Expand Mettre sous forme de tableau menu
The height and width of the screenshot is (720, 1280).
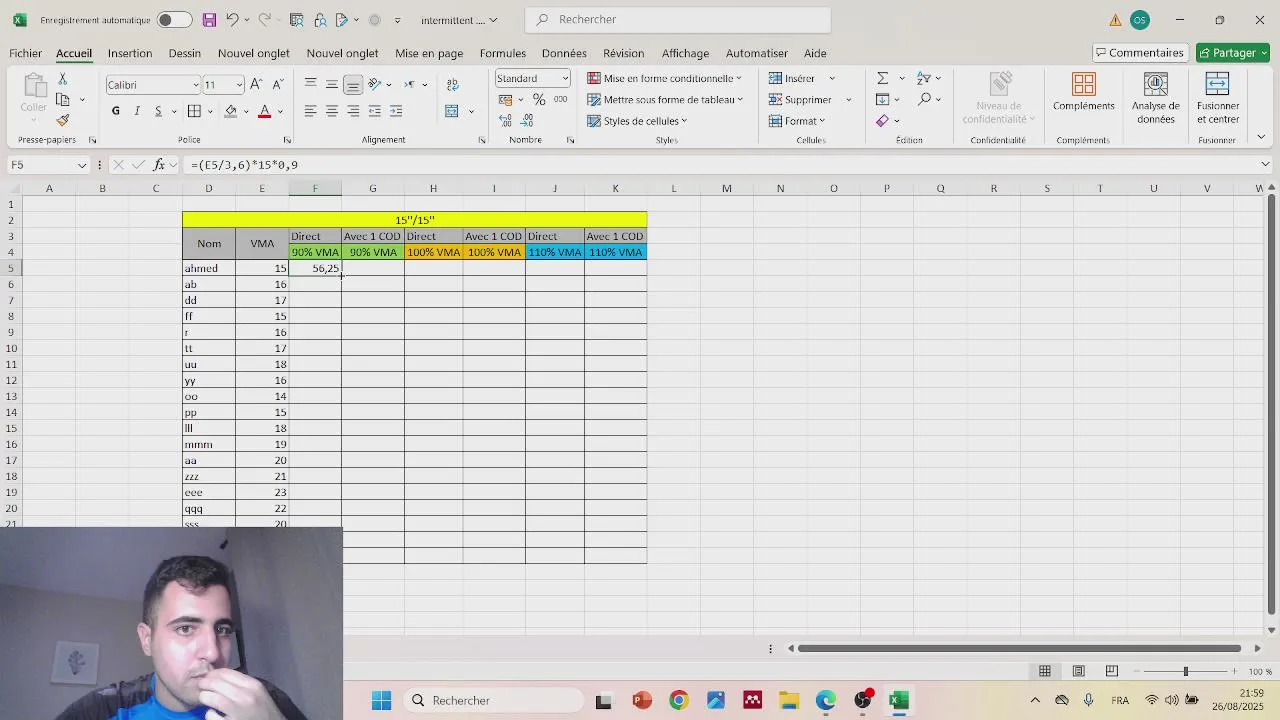point(665,99)
